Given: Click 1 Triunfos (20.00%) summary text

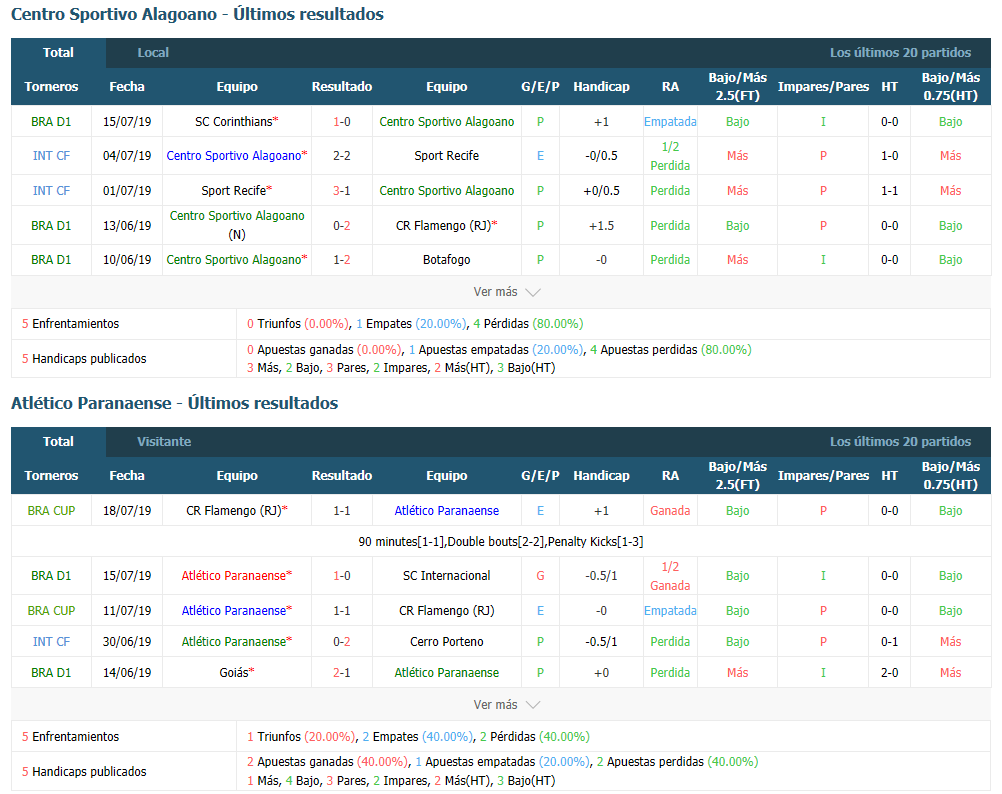Looking at the screenshot, I should coord(302,737).
